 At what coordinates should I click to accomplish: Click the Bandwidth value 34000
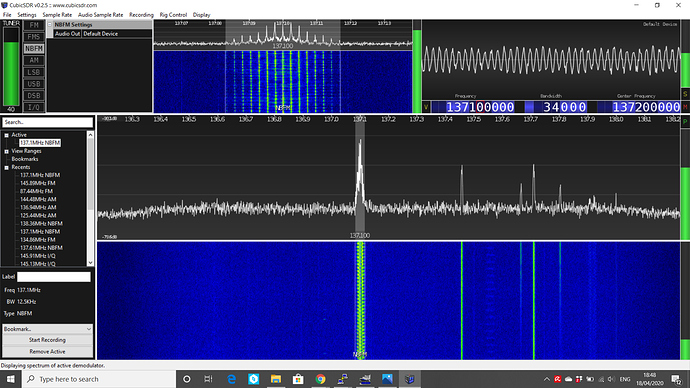(565, 107)
